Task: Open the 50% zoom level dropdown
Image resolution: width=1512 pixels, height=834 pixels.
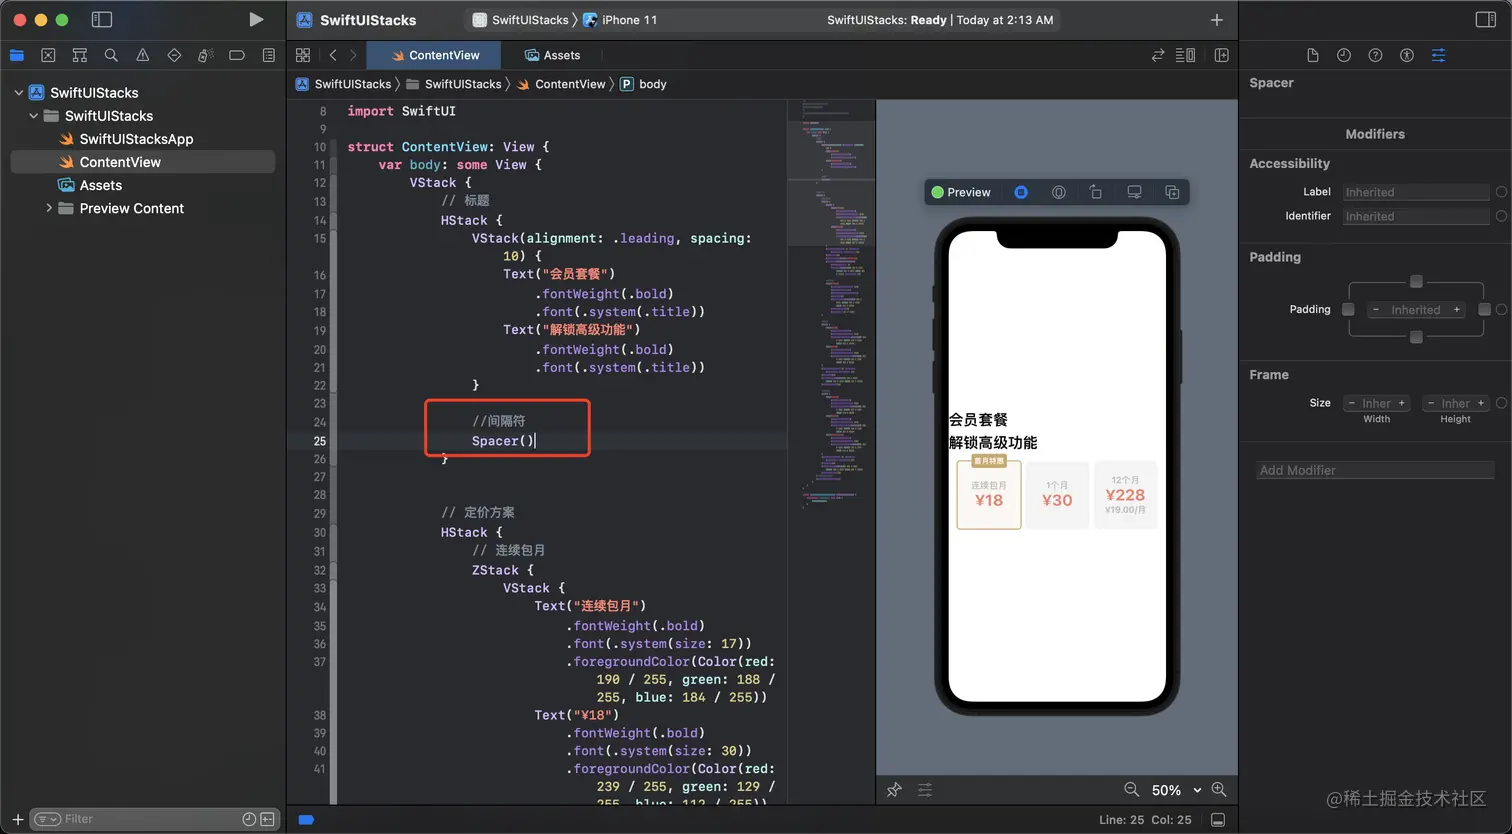Action: [1176, 790]
